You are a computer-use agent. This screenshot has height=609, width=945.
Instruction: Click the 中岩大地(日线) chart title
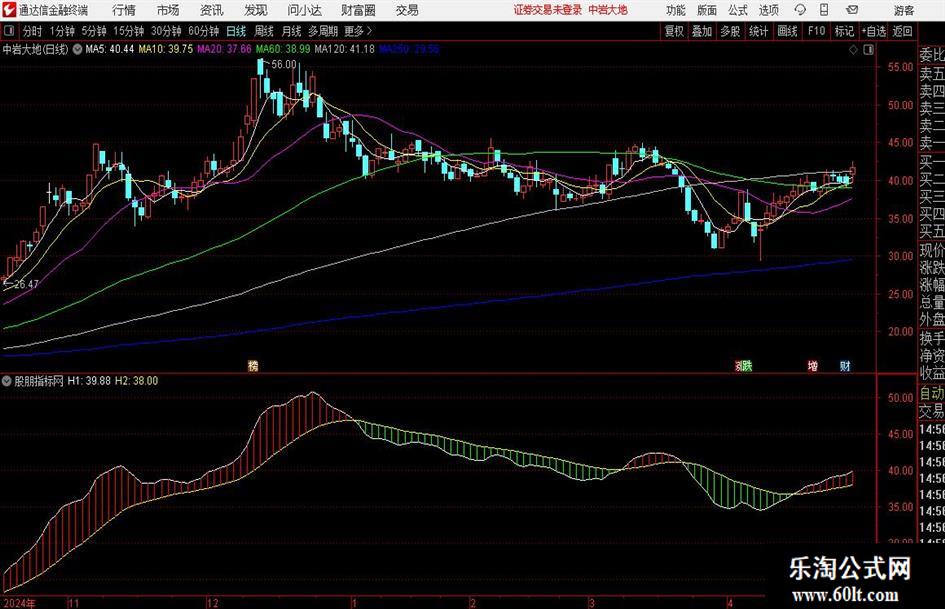tap(36, 49)
